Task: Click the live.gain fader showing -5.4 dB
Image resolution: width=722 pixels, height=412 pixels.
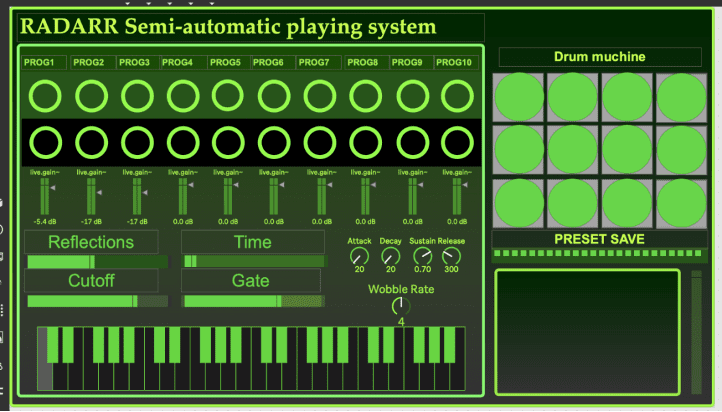Action: 44,195
